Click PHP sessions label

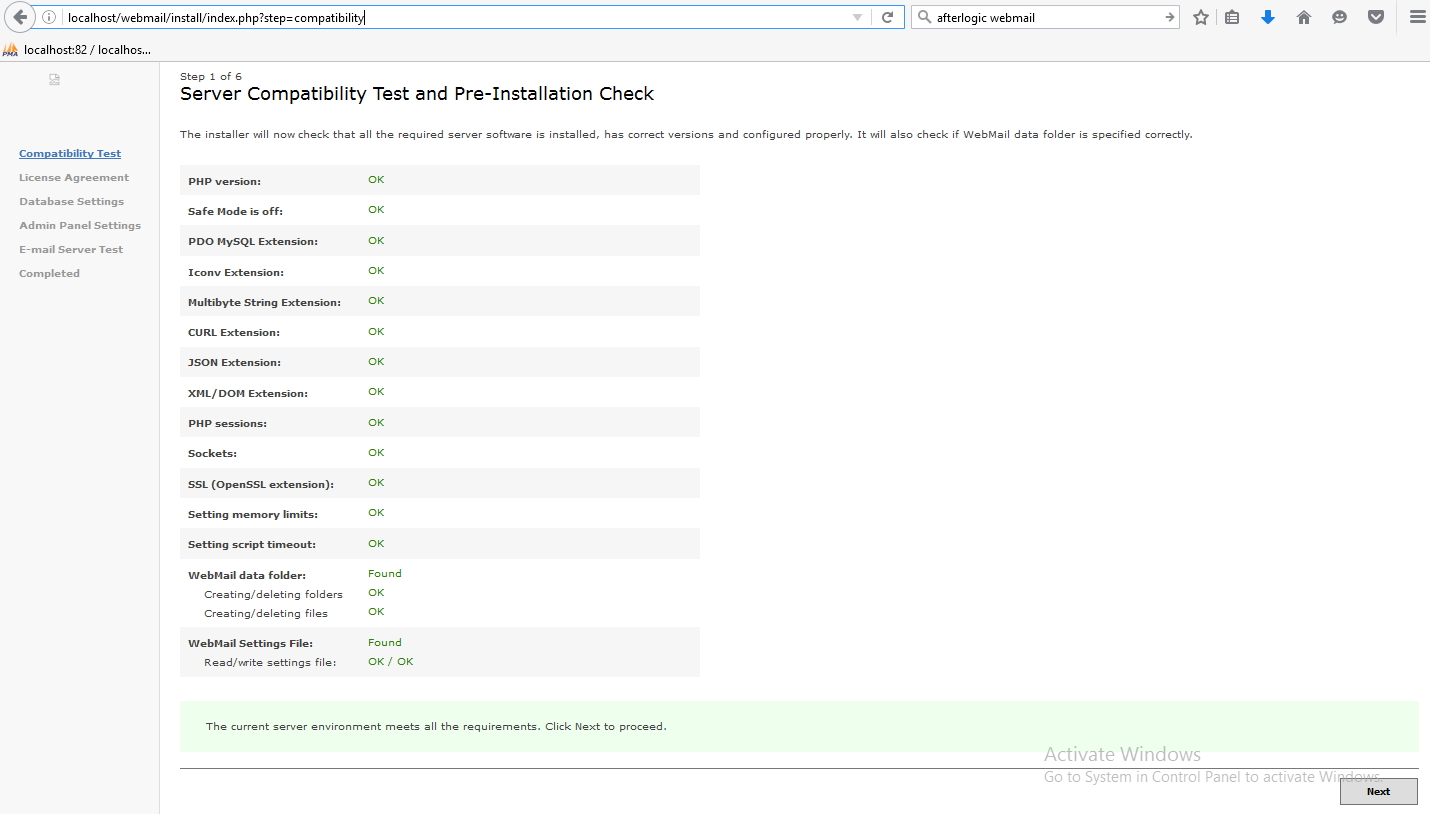(228, 423)
